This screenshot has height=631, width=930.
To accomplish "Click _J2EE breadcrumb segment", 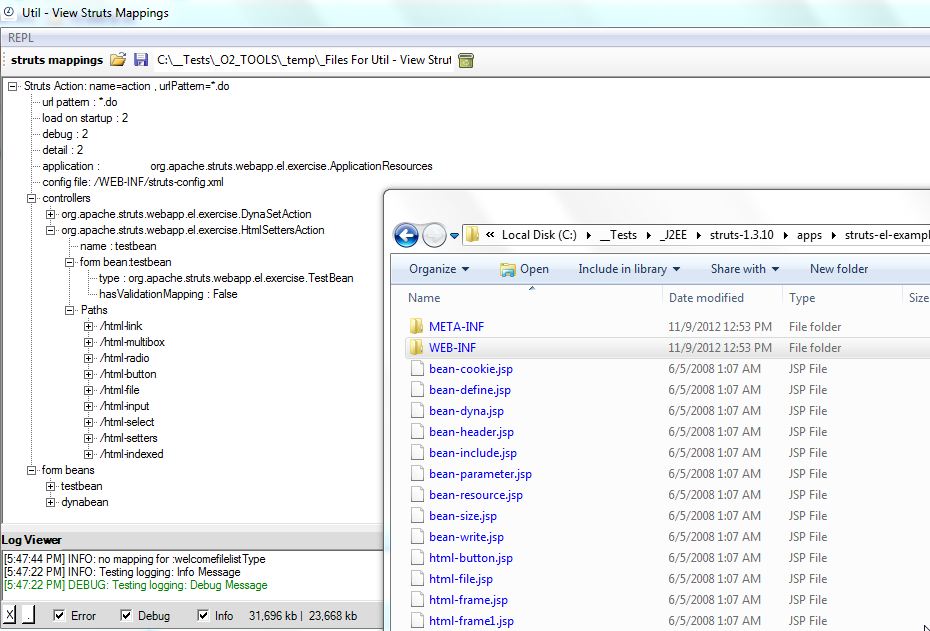I will pyautogui.click(x=673, y=235).
